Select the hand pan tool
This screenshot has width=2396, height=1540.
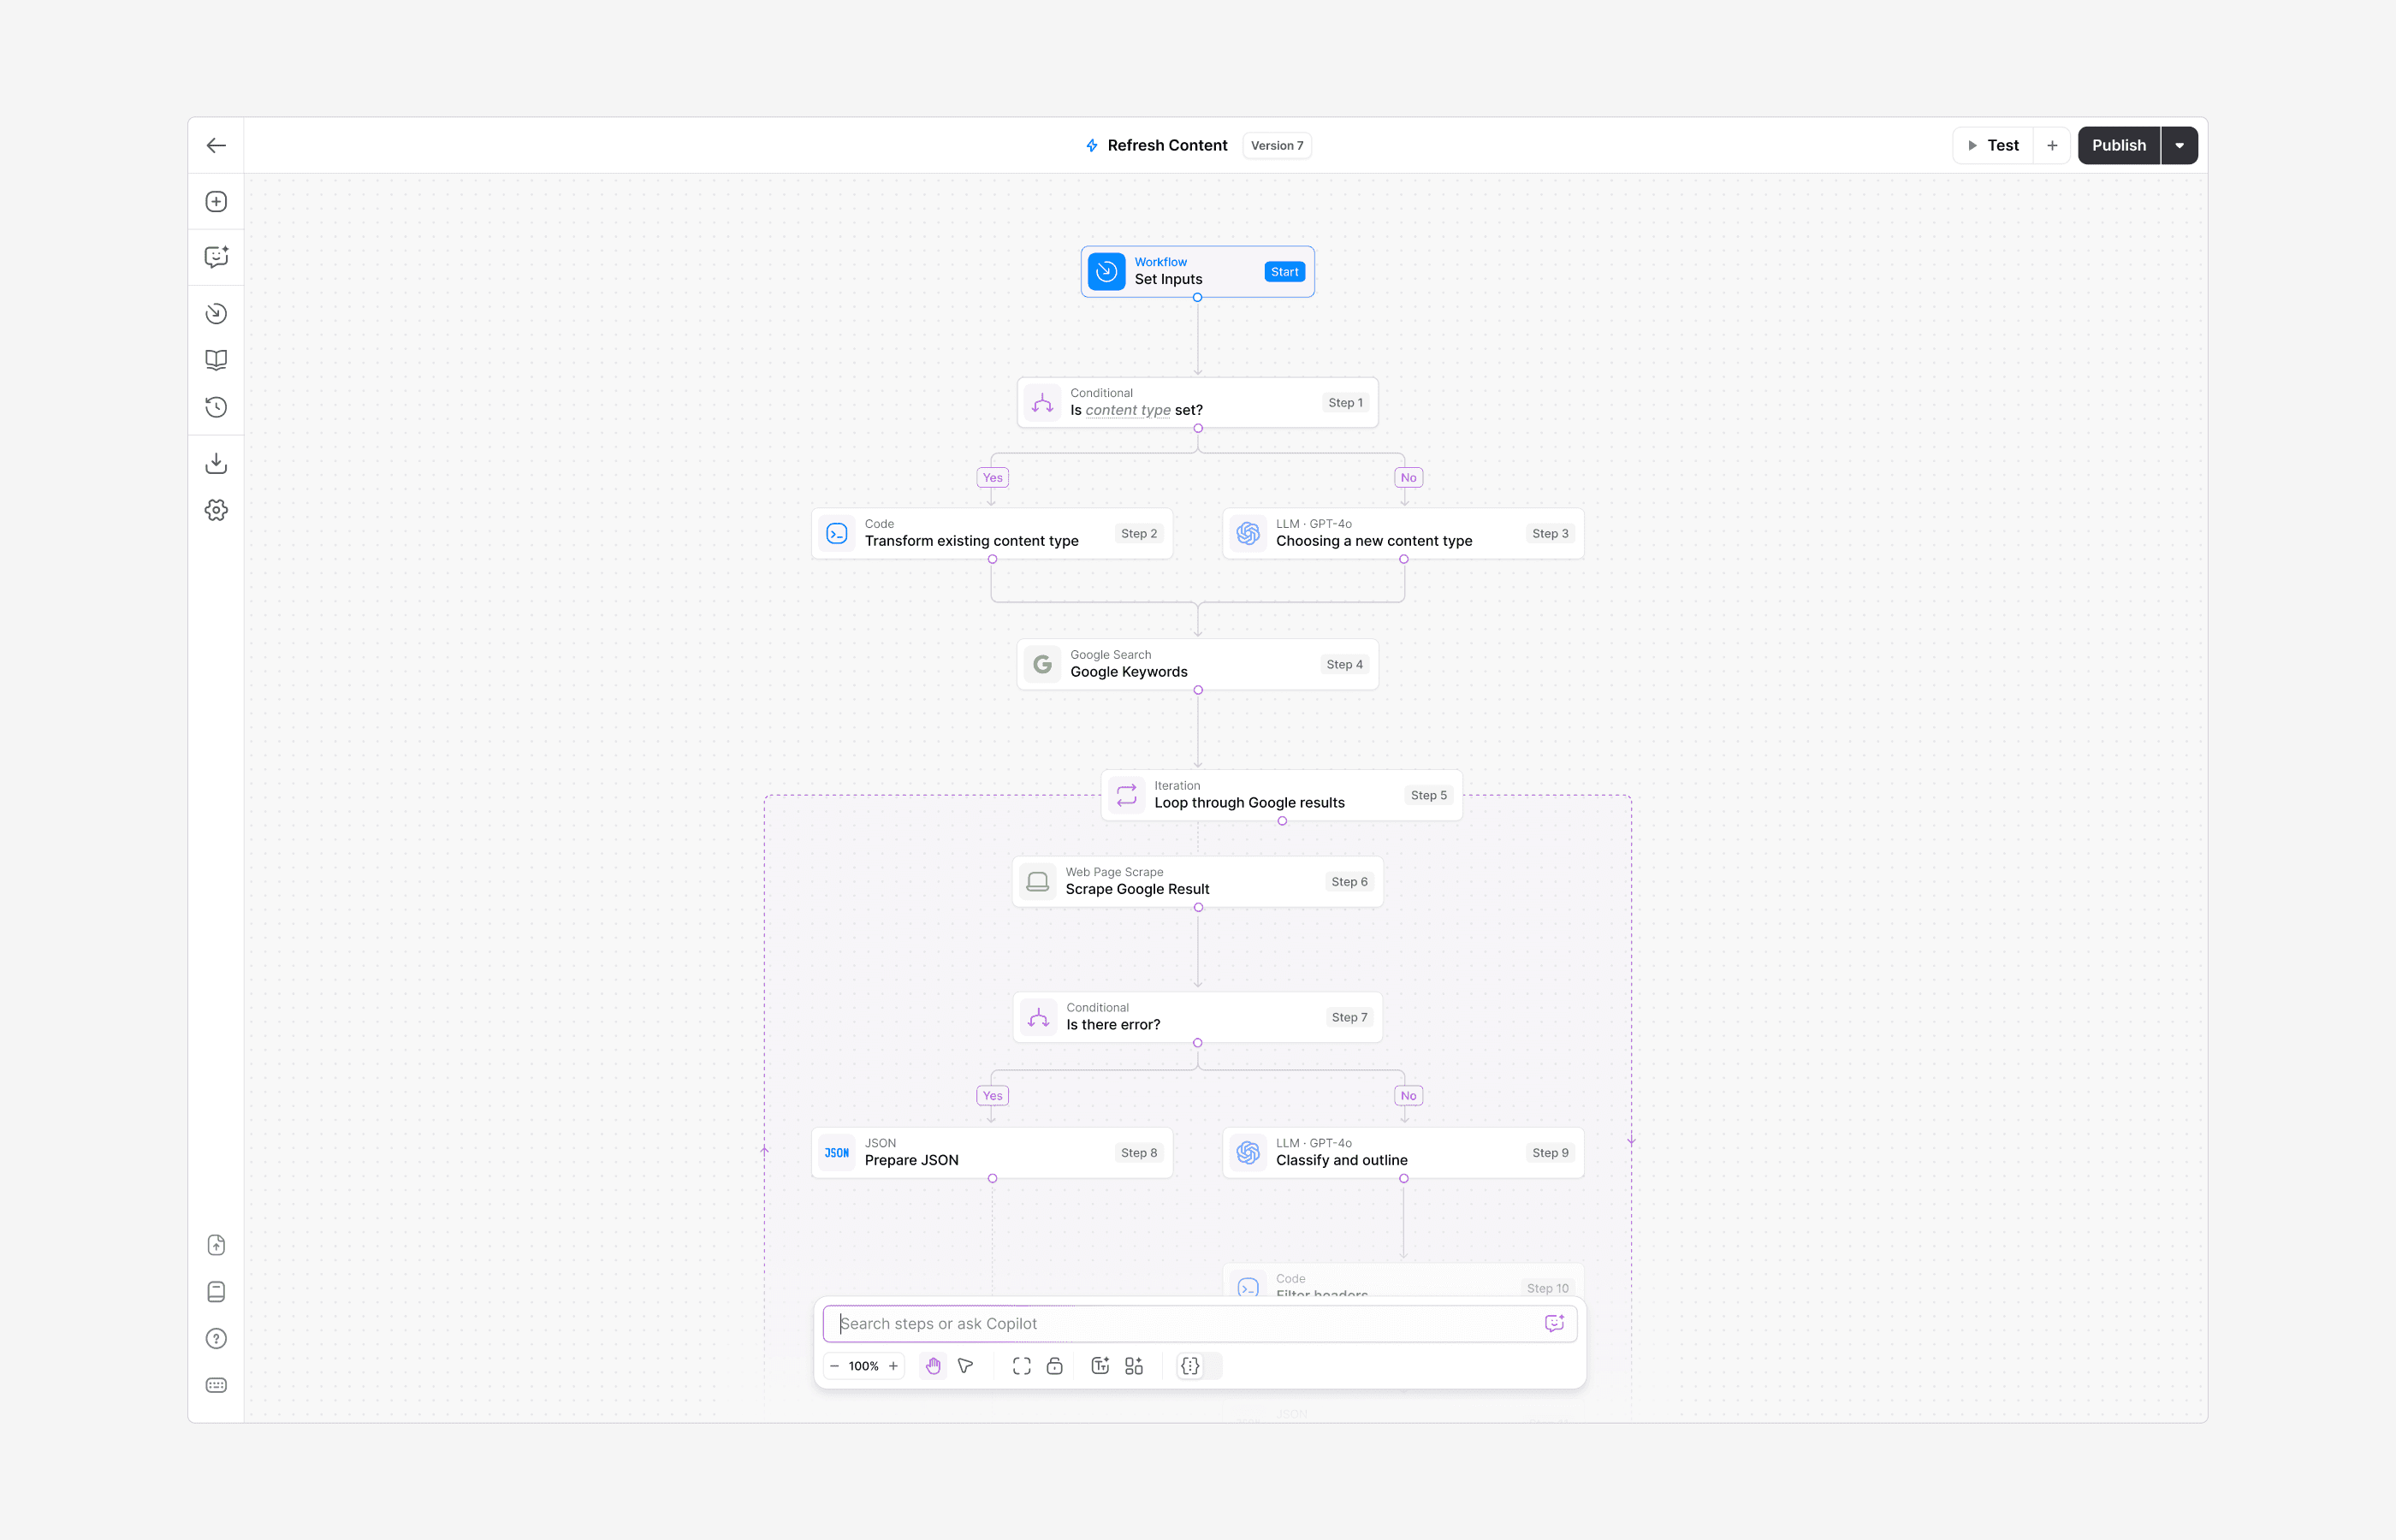pos(932,1366)
